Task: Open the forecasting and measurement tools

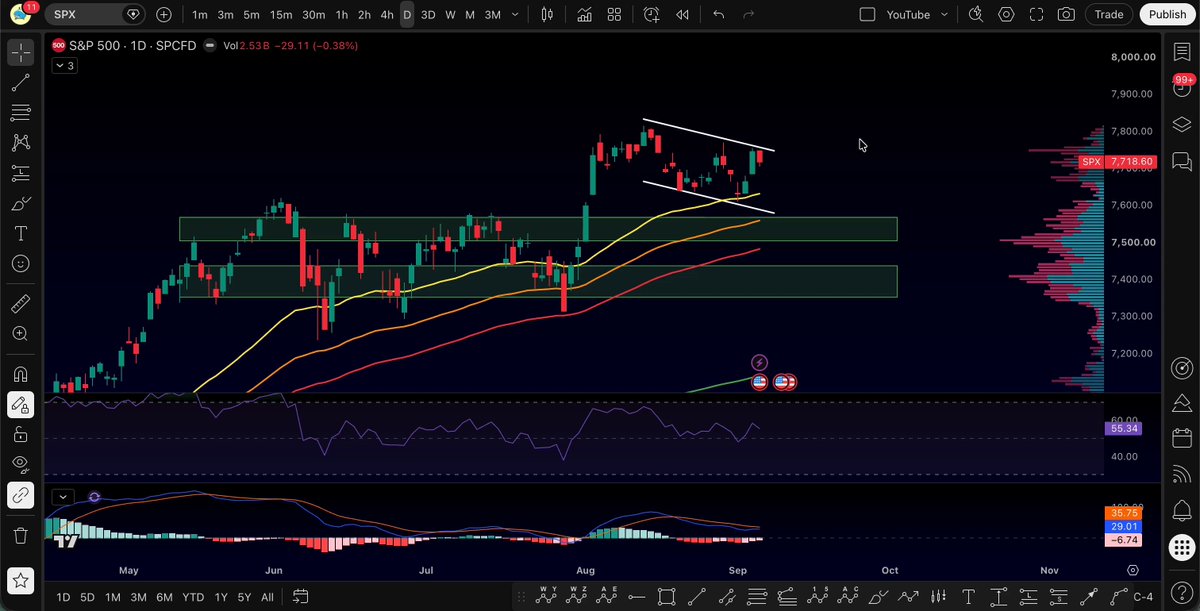Action: coord(21,173)
